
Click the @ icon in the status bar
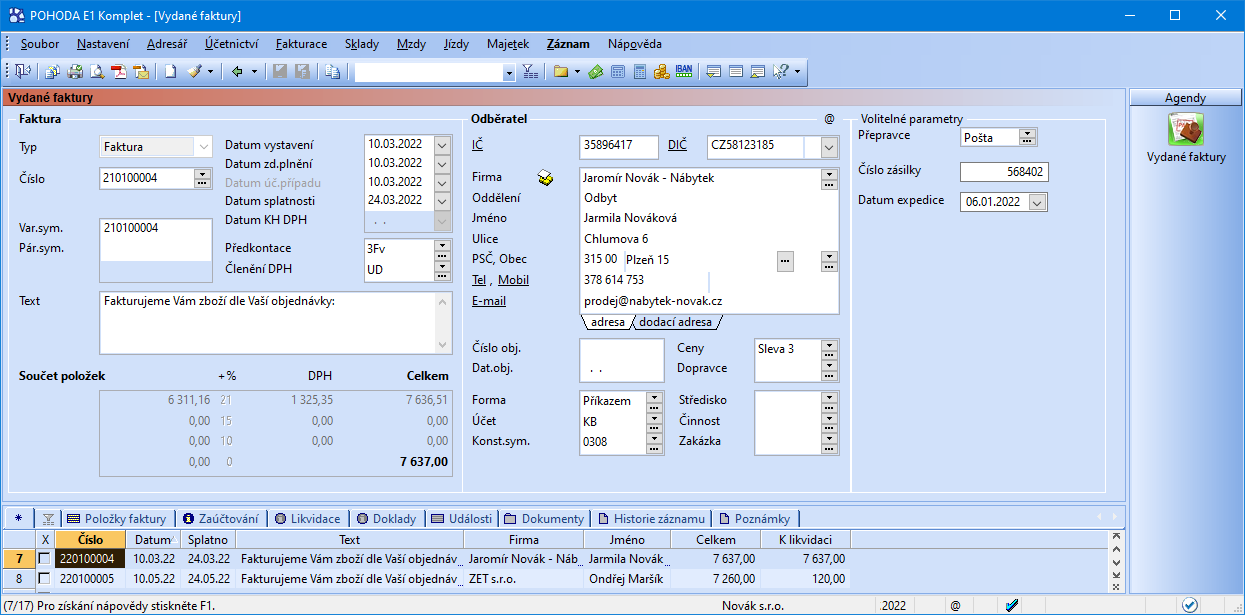(x=955, y=605)
